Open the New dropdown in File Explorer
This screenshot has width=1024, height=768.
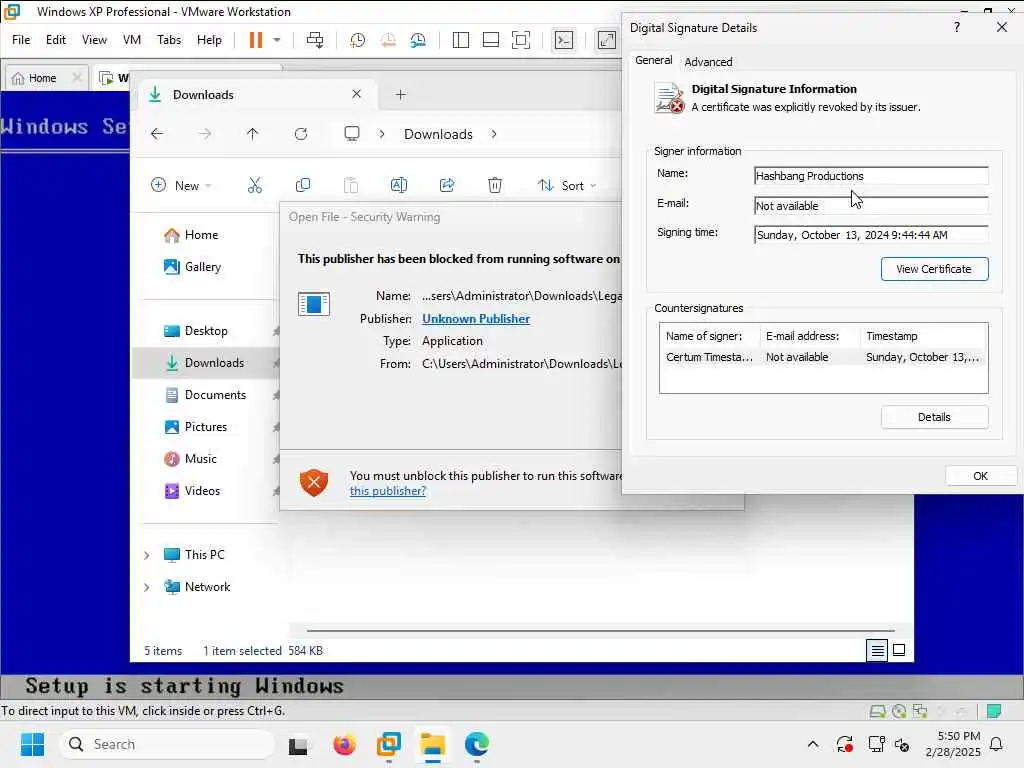182,185
